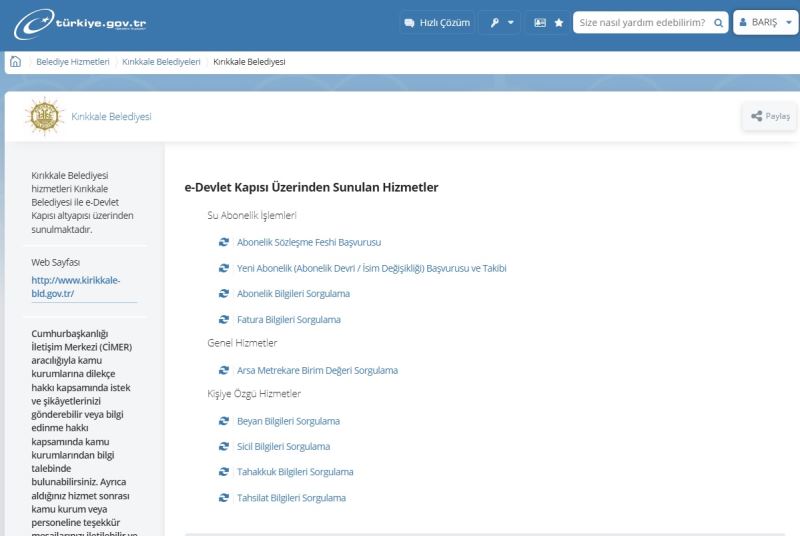Click the türkiye.gov.tr logo
Screen dimensions: 800x536
80,23
